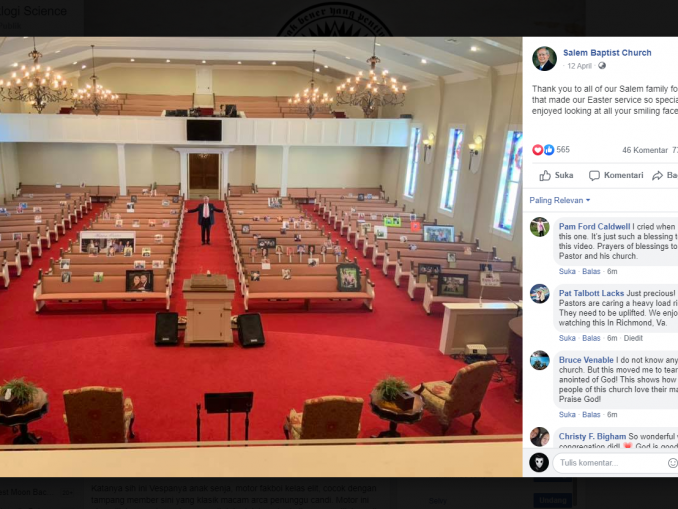Screen dimensions: 678x509
Task: Open the 46 Komentar count
Action: coord(645,150)
